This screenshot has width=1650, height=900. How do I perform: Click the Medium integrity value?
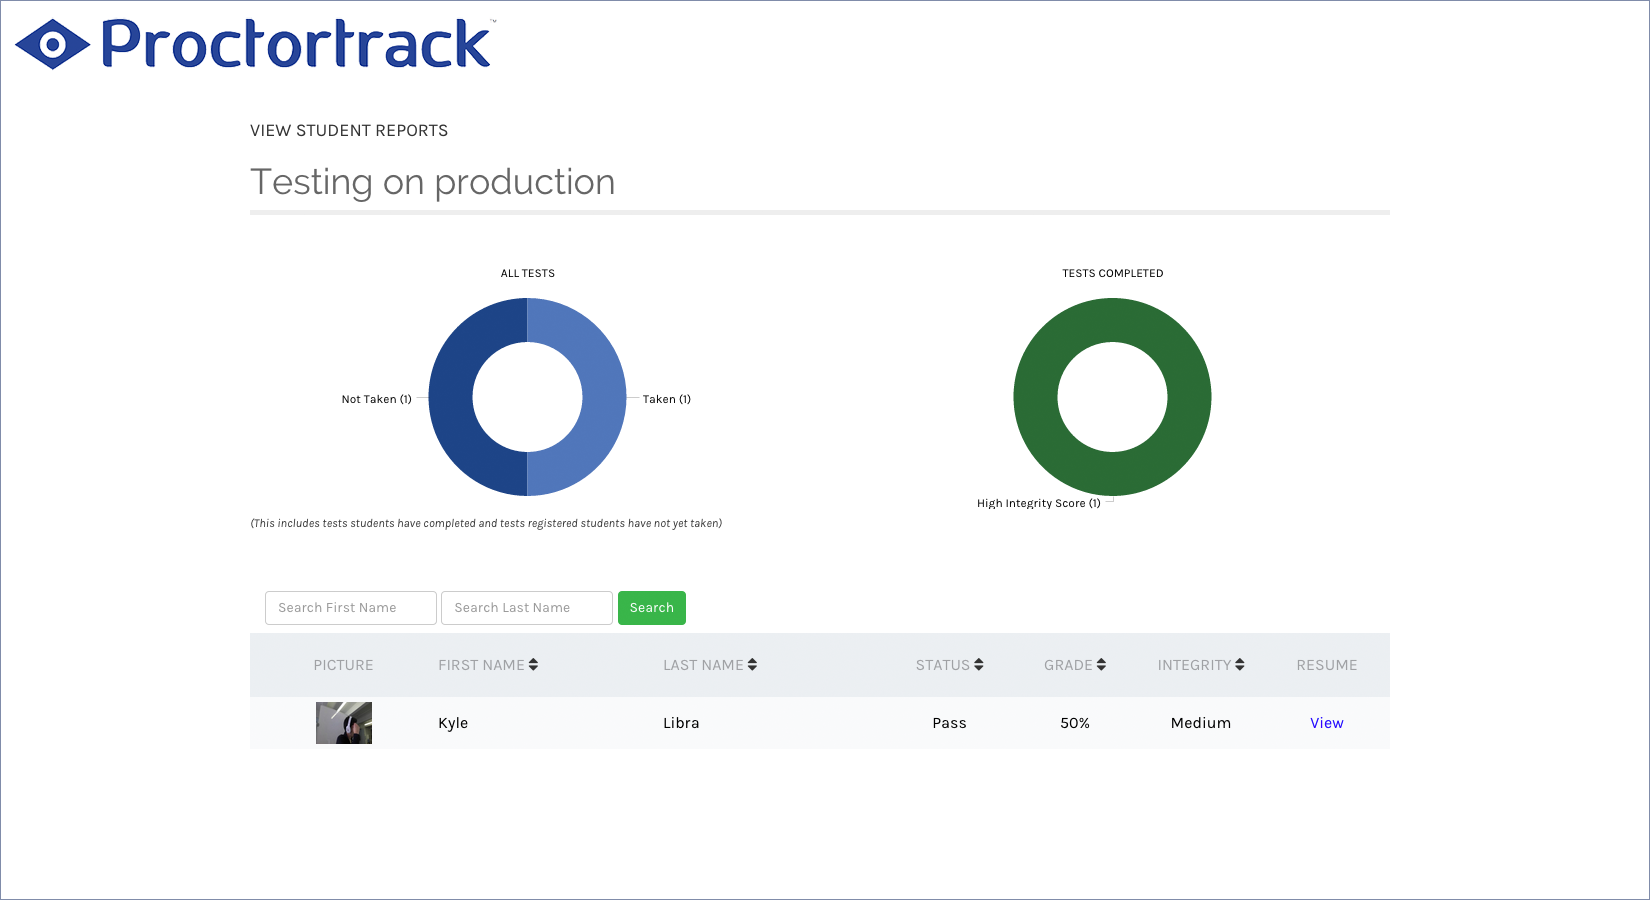pyautogui.click(x=1200, y=723)
